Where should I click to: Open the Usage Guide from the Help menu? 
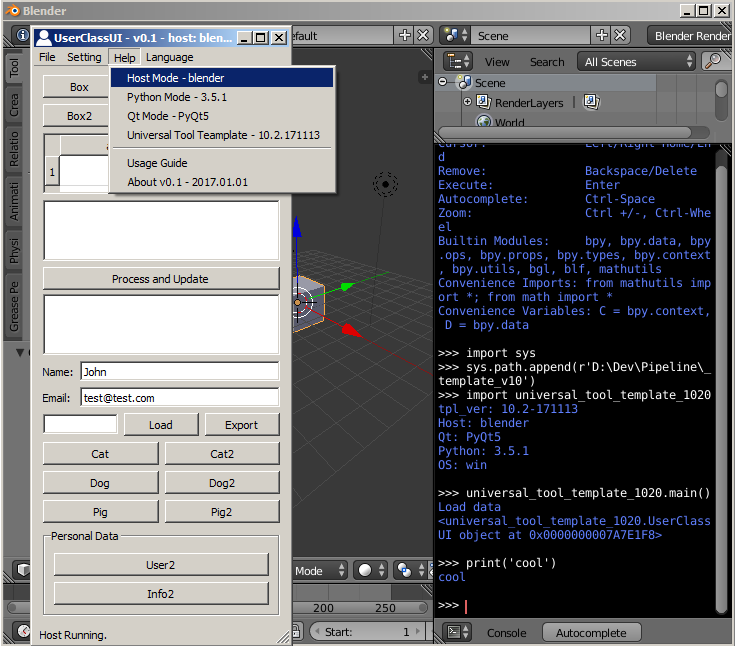tap(222, 163)
